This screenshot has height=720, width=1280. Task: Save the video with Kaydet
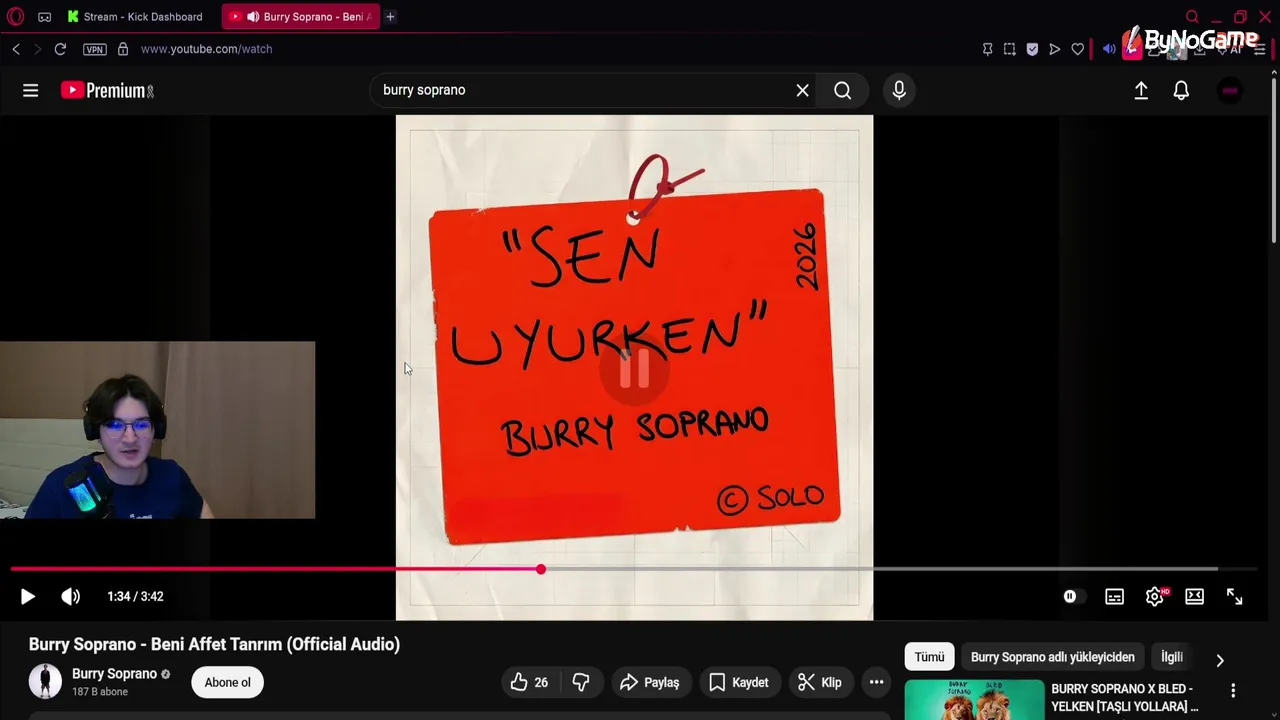click(739, 683)
